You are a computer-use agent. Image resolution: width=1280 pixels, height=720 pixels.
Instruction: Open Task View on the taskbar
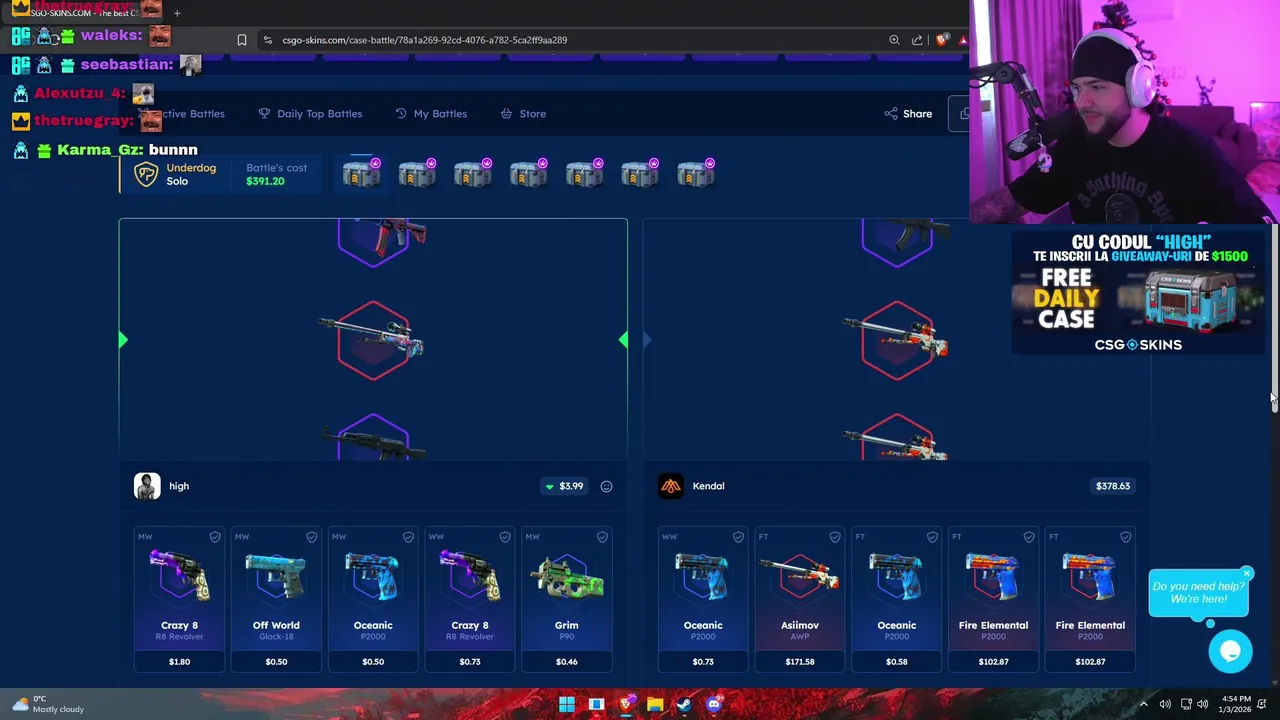[596, 705]
